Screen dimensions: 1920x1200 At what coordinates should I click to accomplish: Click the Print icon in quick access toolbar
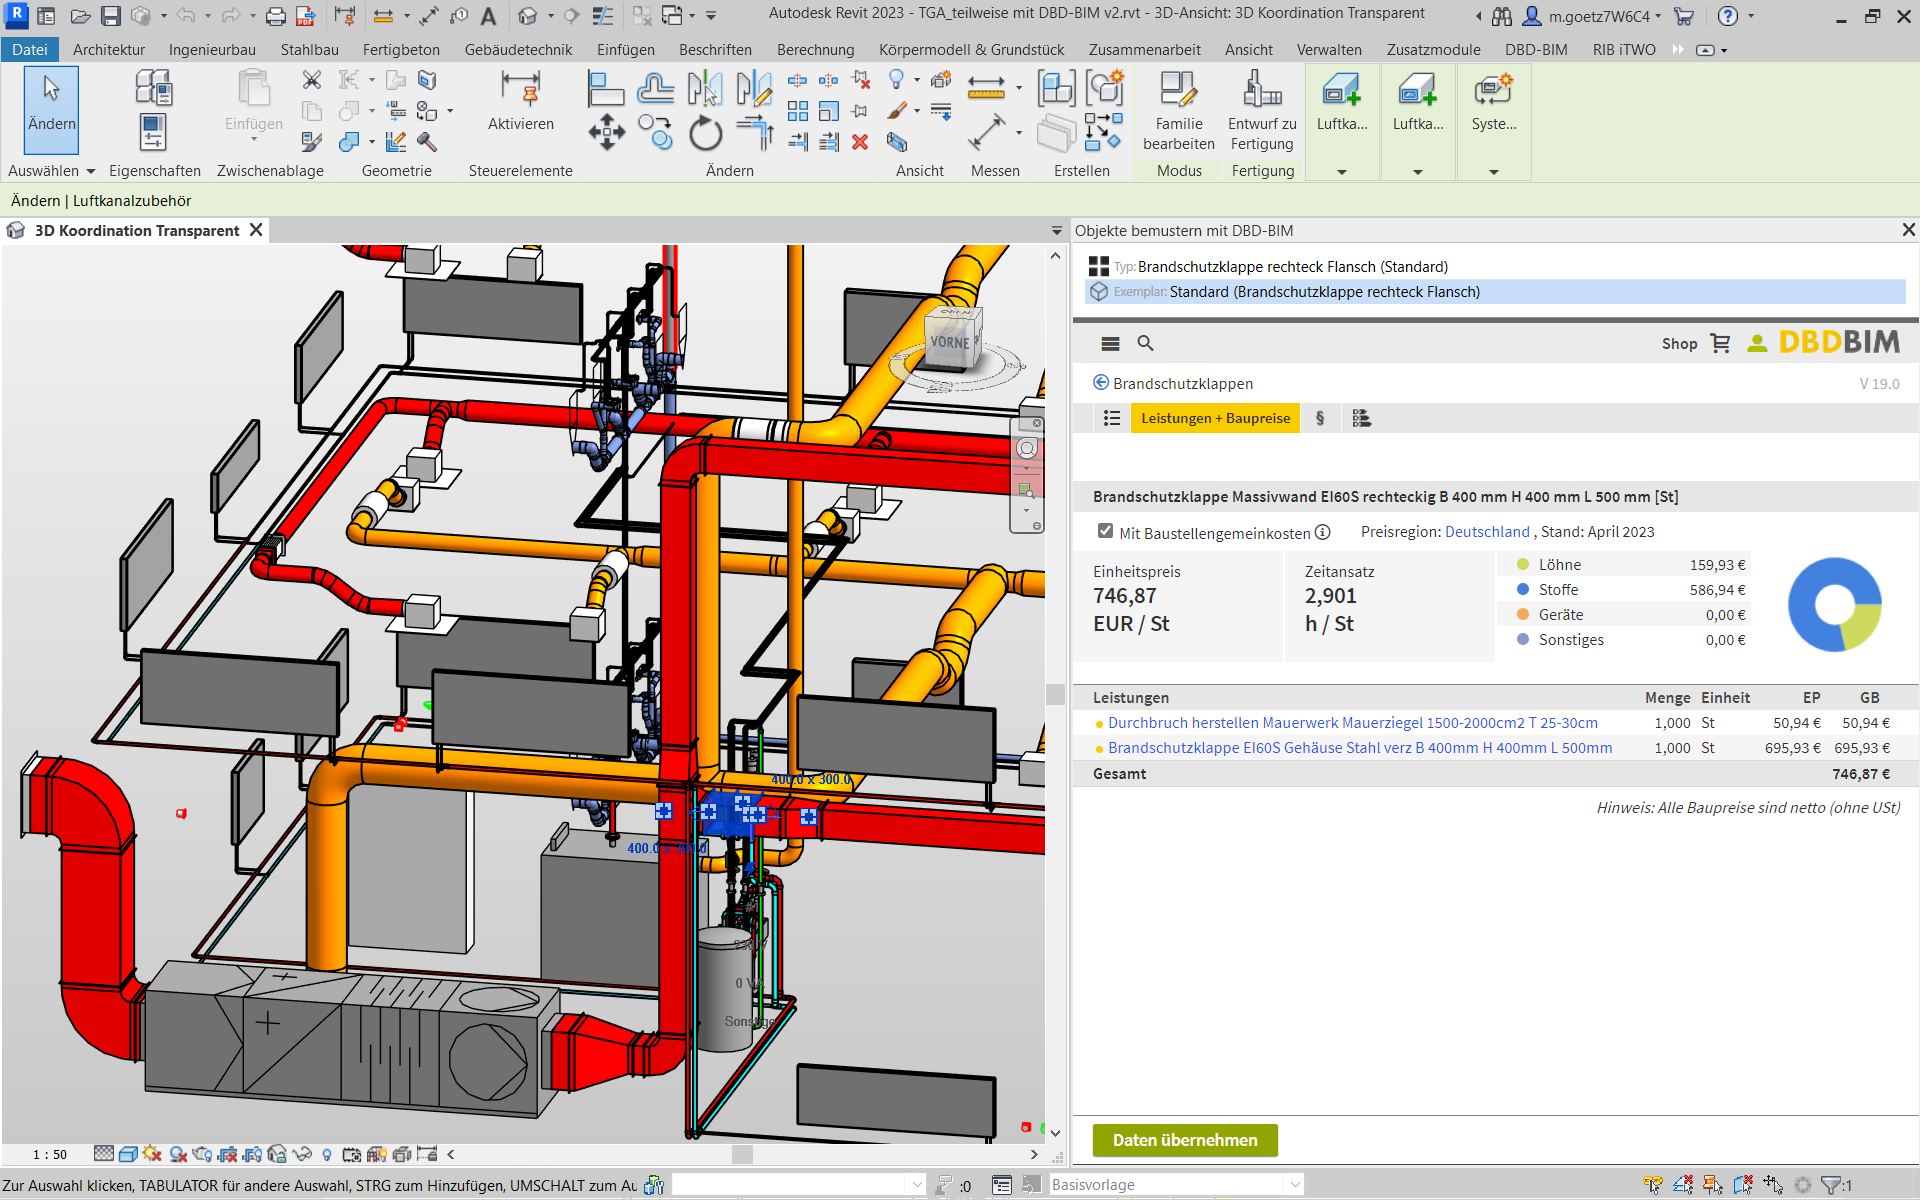[276, 16]
